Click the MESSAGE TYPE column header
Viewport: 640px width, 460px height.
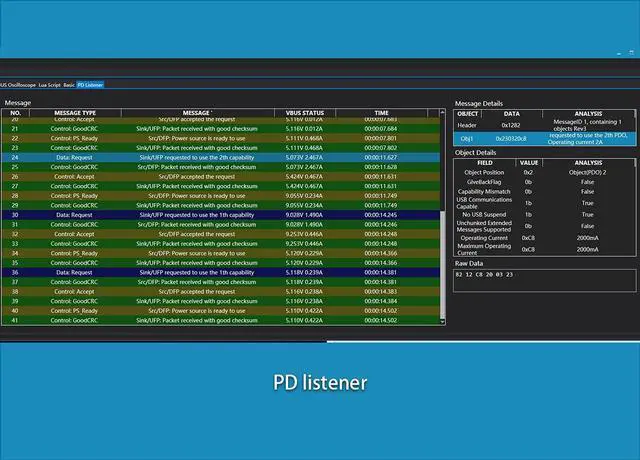pyautogui.click(x=75, y=113)
